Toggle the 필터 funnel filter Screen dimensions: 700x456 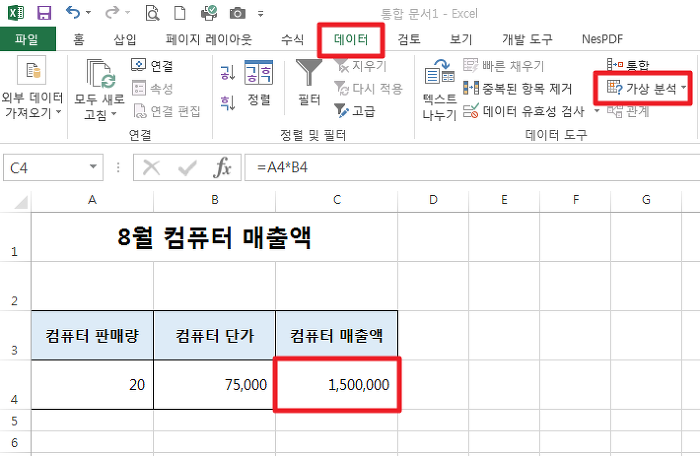click(x=309, y=83)
